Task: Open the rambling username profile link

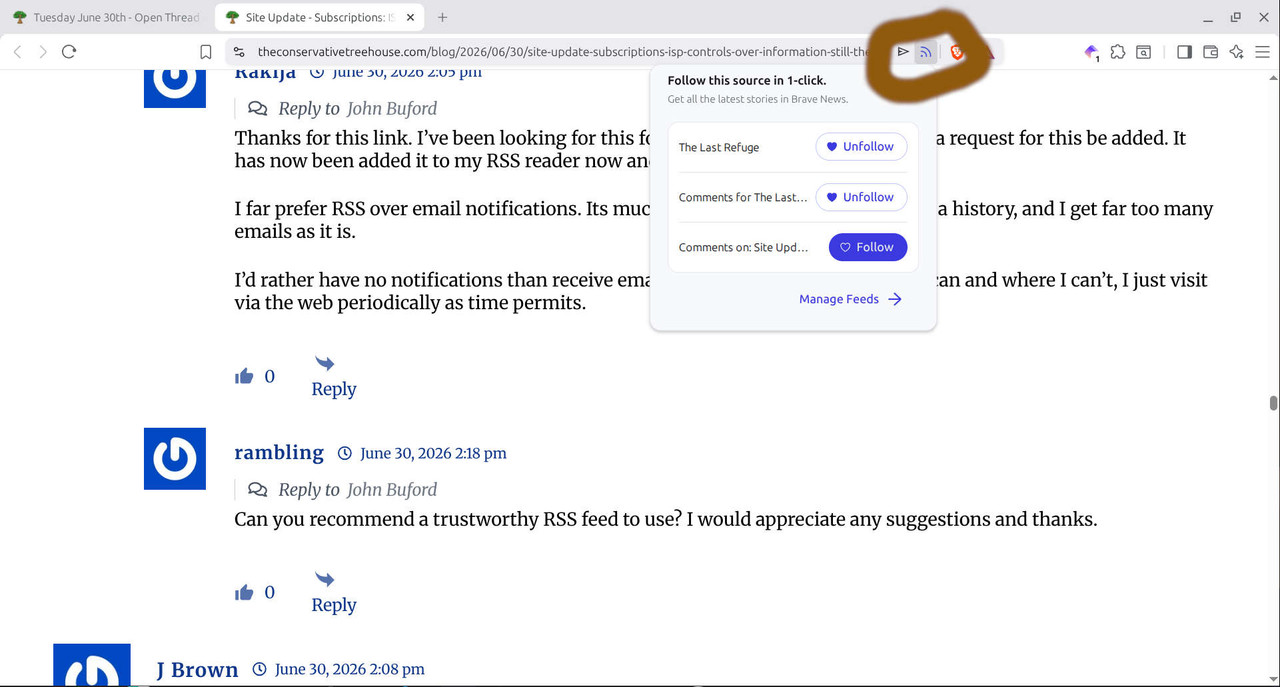Action: [x=279, y=452]
